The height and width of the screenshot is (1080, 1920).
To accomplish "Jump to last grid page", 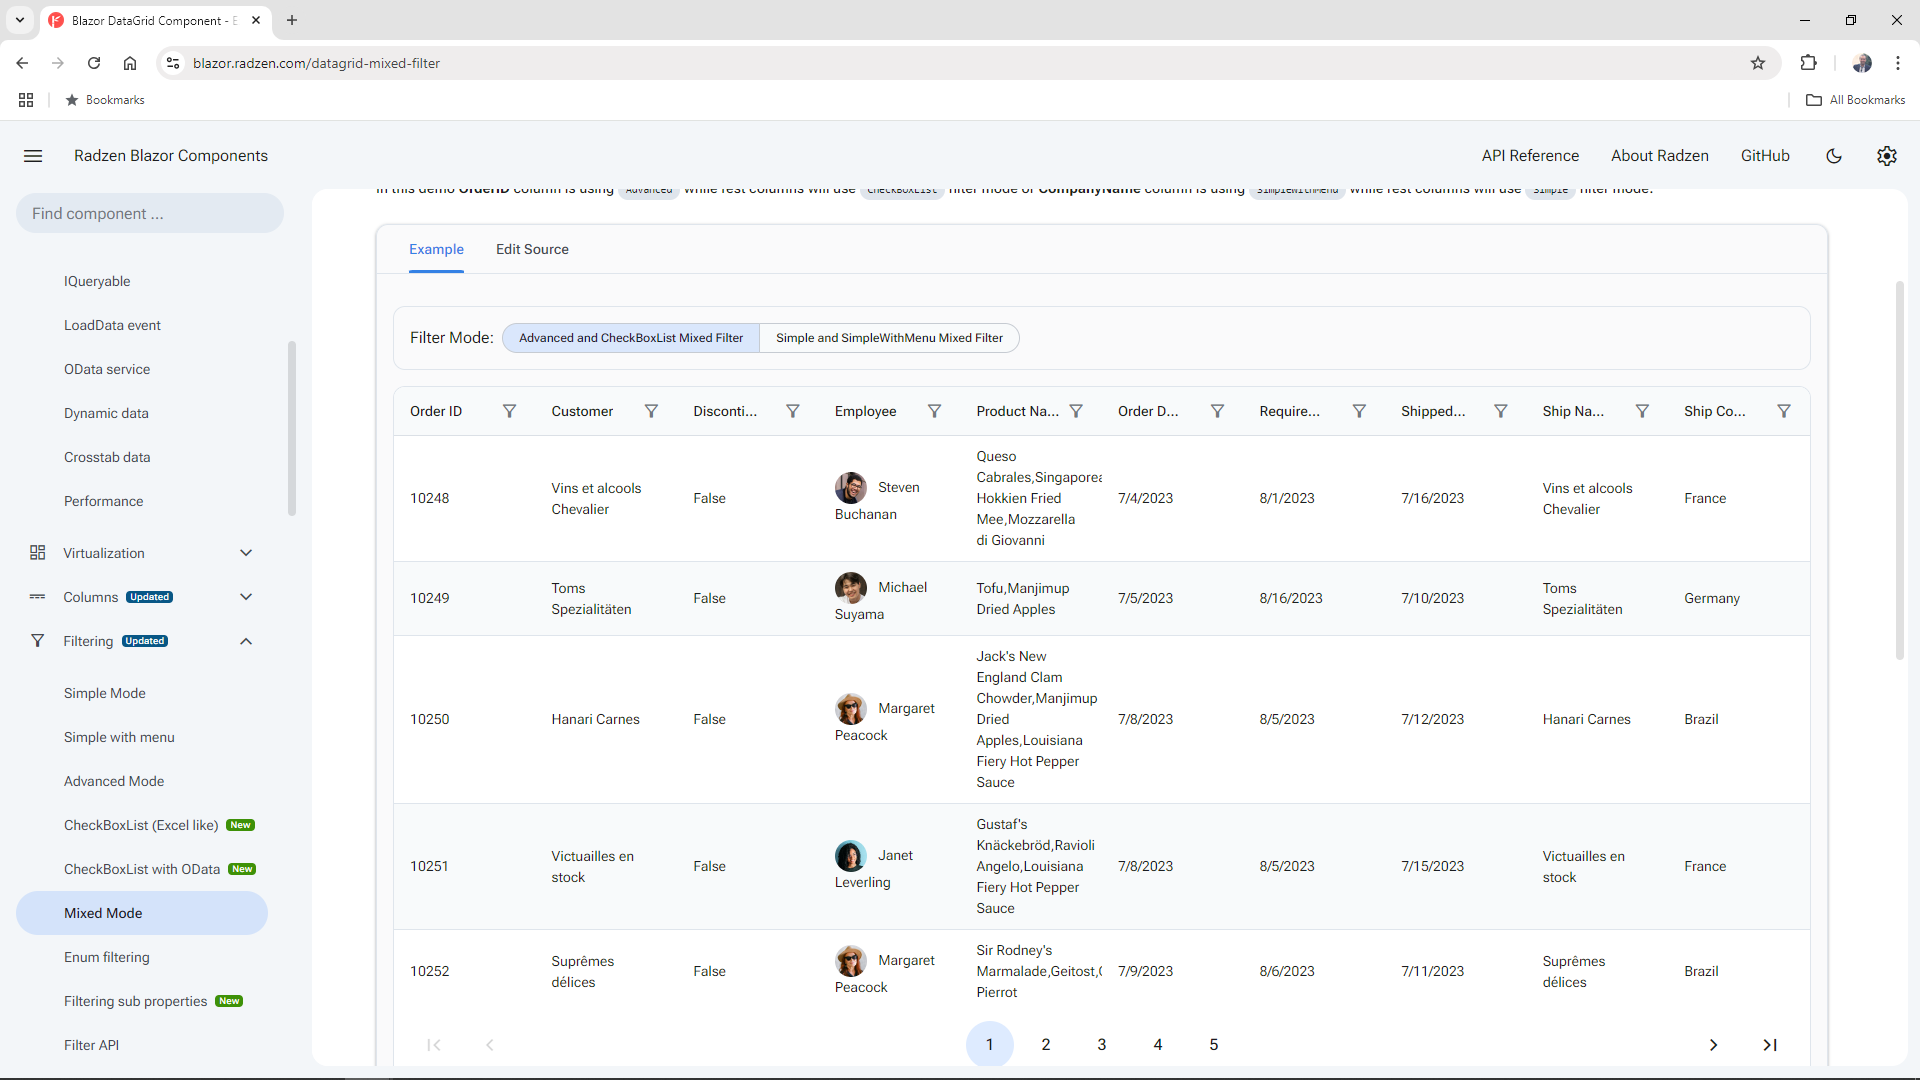I will [x=1770, y=1045].
